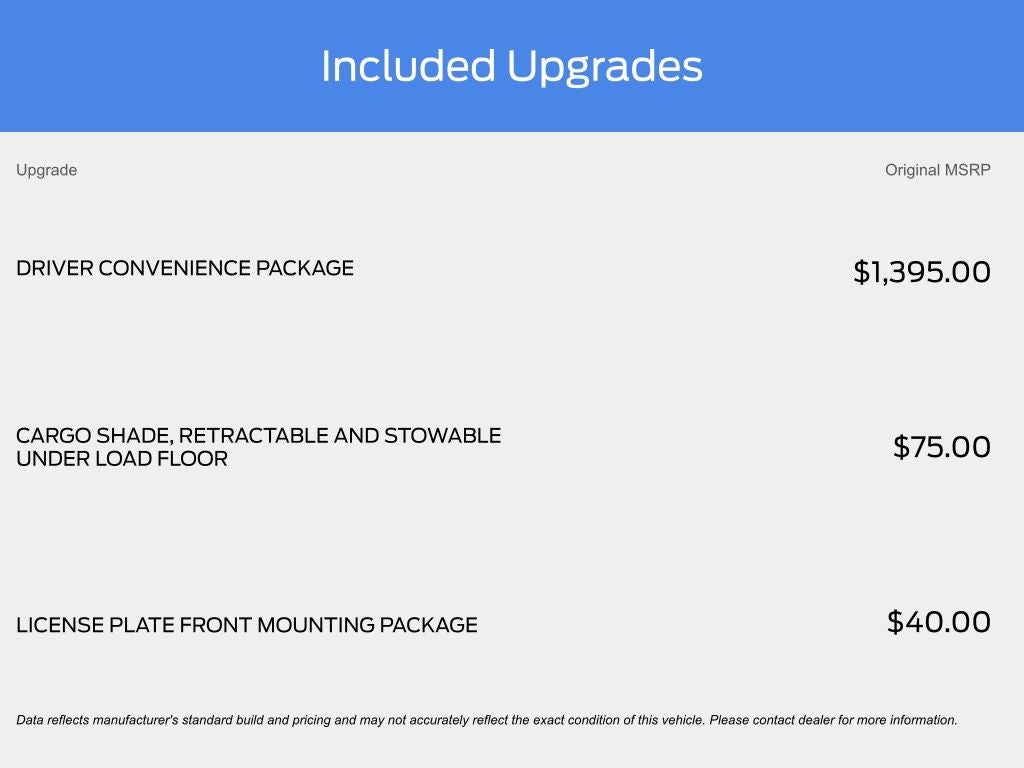This screenshot has width=1024, height=768.
Task: Click the word "Upgrades" in the header
Action: click(x=604, y=67)
